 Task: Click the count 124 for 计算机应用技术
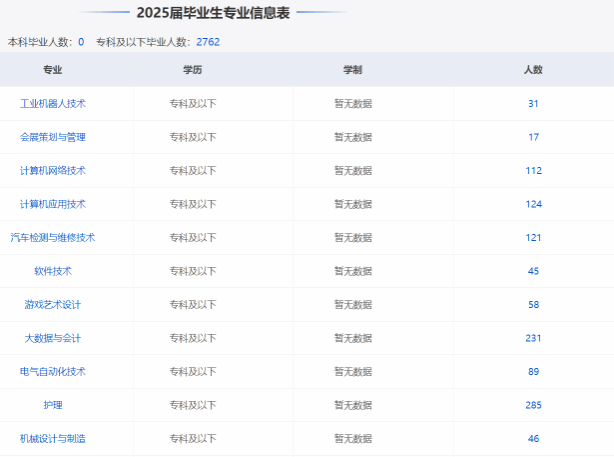pyautogui.click(x=533, y=204)
